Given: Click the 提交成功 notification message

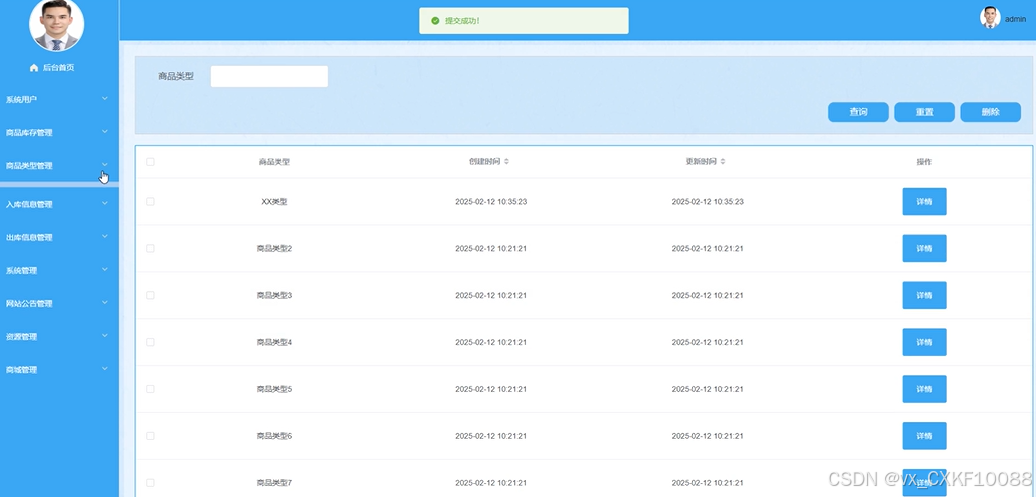Looking at the screenshot, I should click(523, 20).
